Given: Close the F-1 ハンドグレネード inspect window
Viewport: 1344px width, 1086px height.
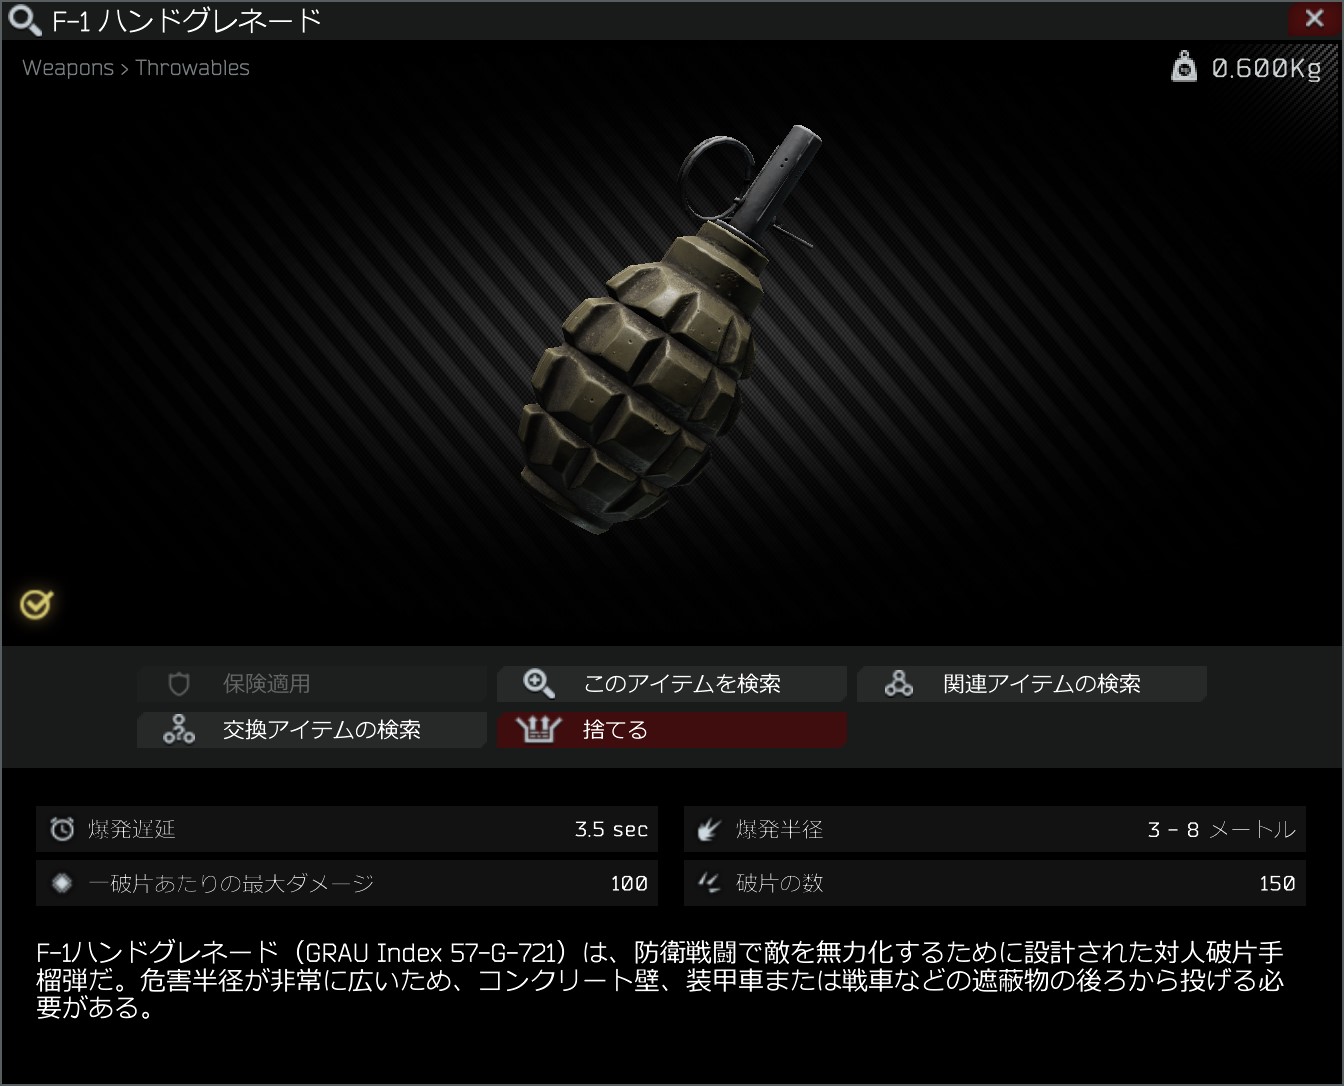Looking at the screenshot, I should coord(1315,19).
